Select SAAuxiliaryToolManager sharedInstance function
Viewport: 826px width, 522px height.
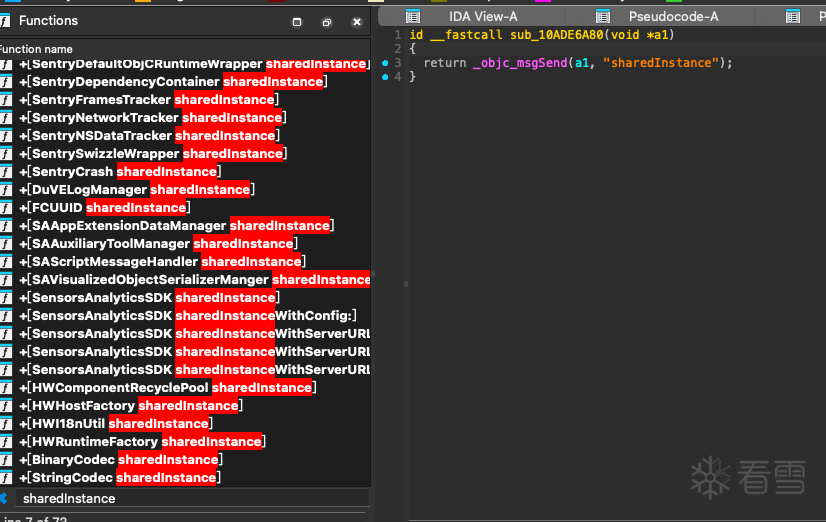point(185,243)
